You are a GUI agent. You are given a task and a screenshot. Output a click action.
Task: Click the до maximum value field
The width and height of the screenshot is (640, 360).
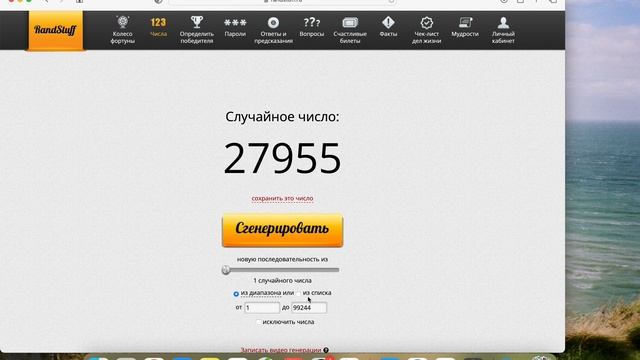click(309, 308)
